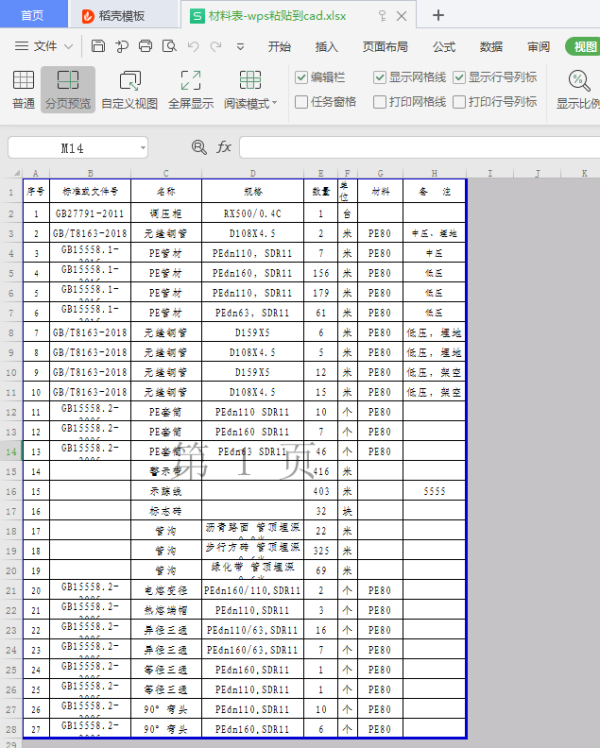600x748 pixels.
Task: Select header cell 标准或文件号
Action: click(x=90, y=191)
